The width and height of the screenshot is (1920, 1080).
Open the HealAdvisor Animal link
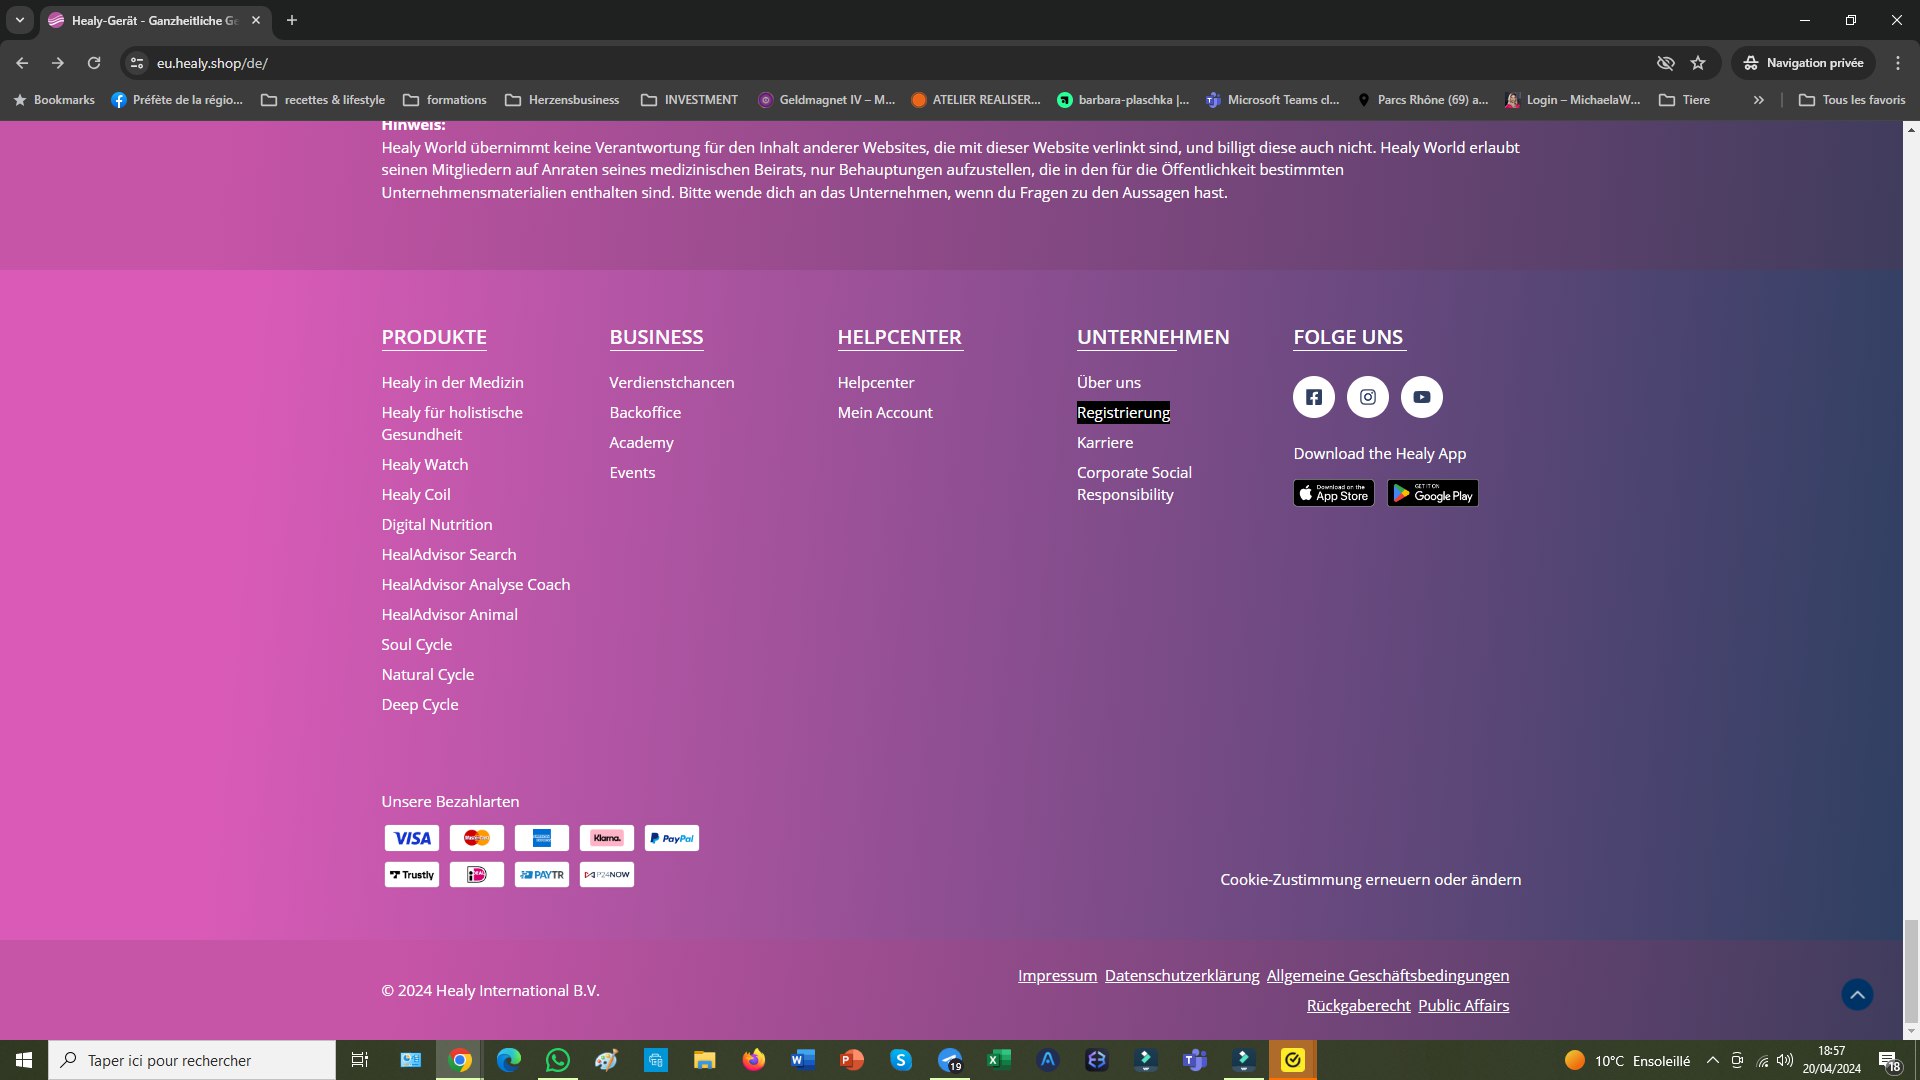(450, 615)
